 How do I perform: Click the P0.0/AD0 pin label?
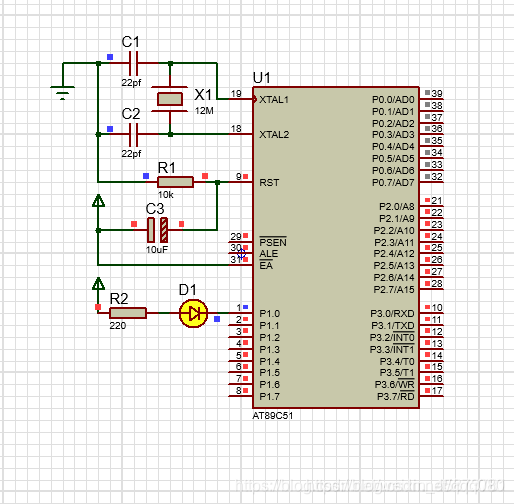(x=393, y=100)
